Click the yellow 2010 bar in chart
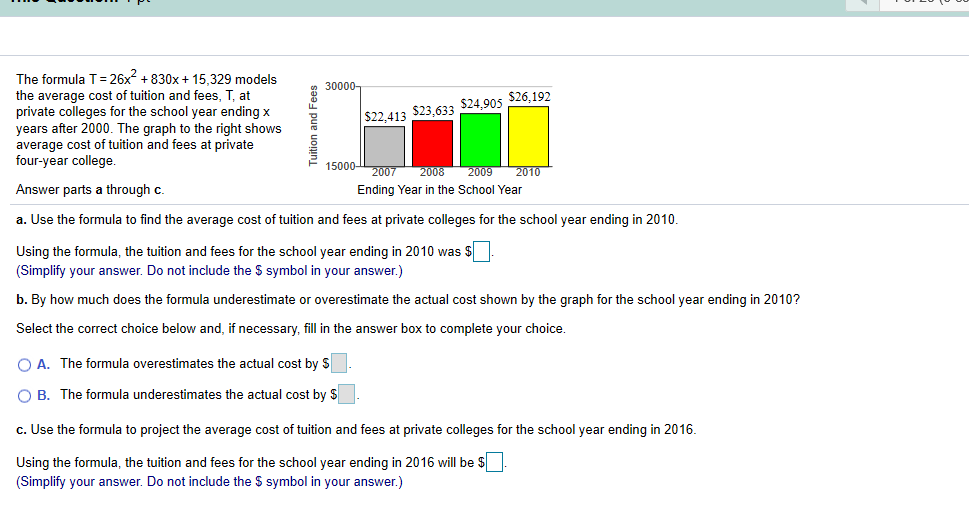 [x=528, y=137]
